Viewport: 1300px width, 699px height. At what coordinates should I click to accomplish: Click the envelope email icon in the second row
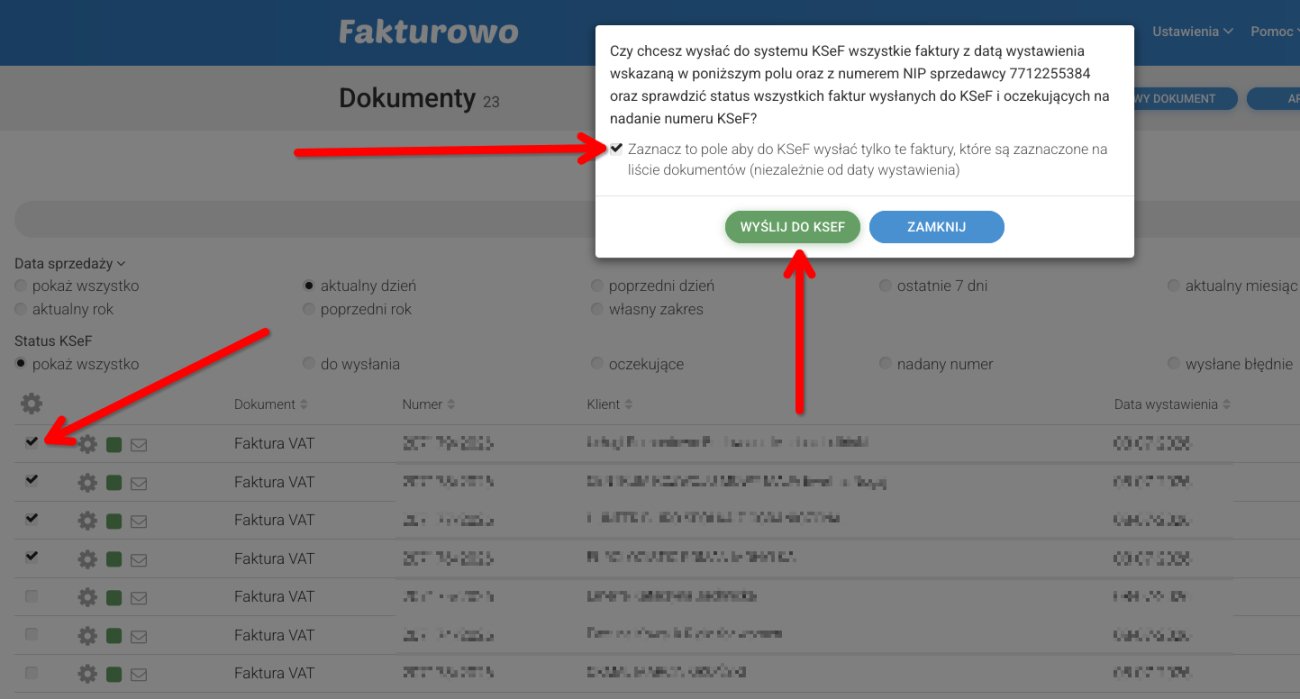[x=139, y=483]
